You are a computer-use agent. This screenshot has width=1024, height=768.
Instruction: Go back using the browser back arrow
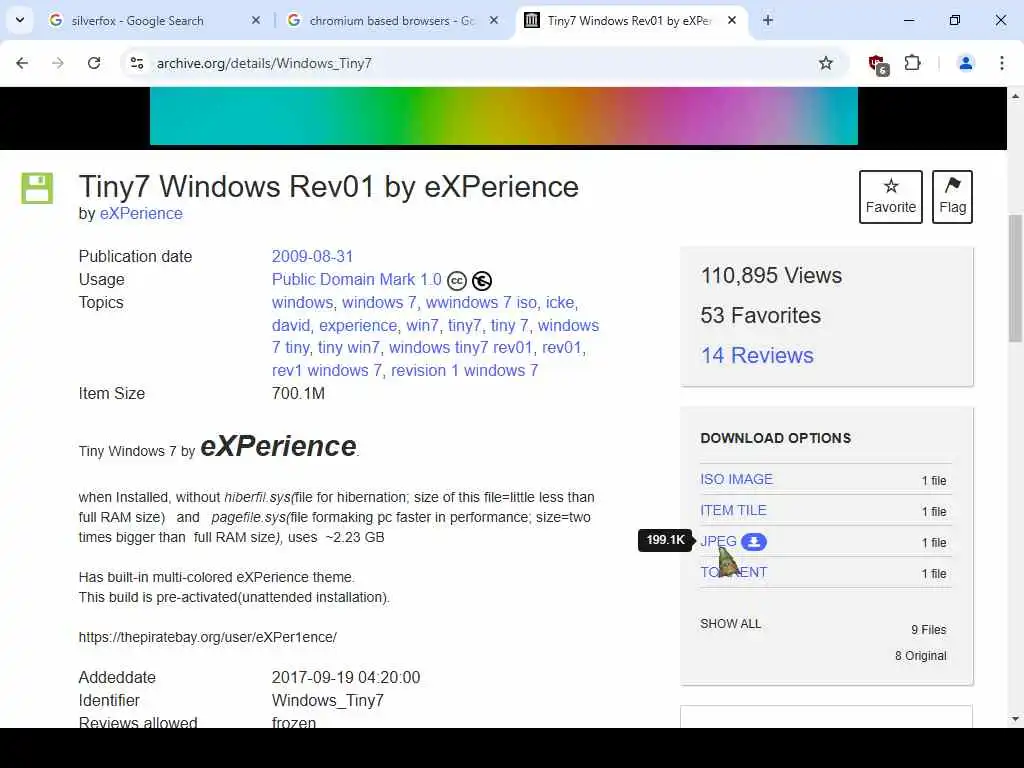(x=22, y=63)
